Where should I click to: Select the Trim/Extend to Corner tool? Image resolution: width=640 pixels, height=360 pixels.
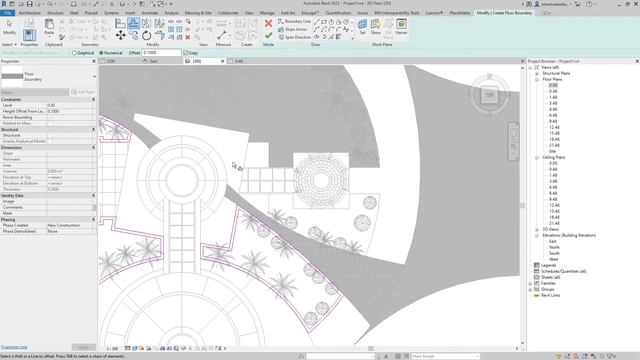(160, 36)
